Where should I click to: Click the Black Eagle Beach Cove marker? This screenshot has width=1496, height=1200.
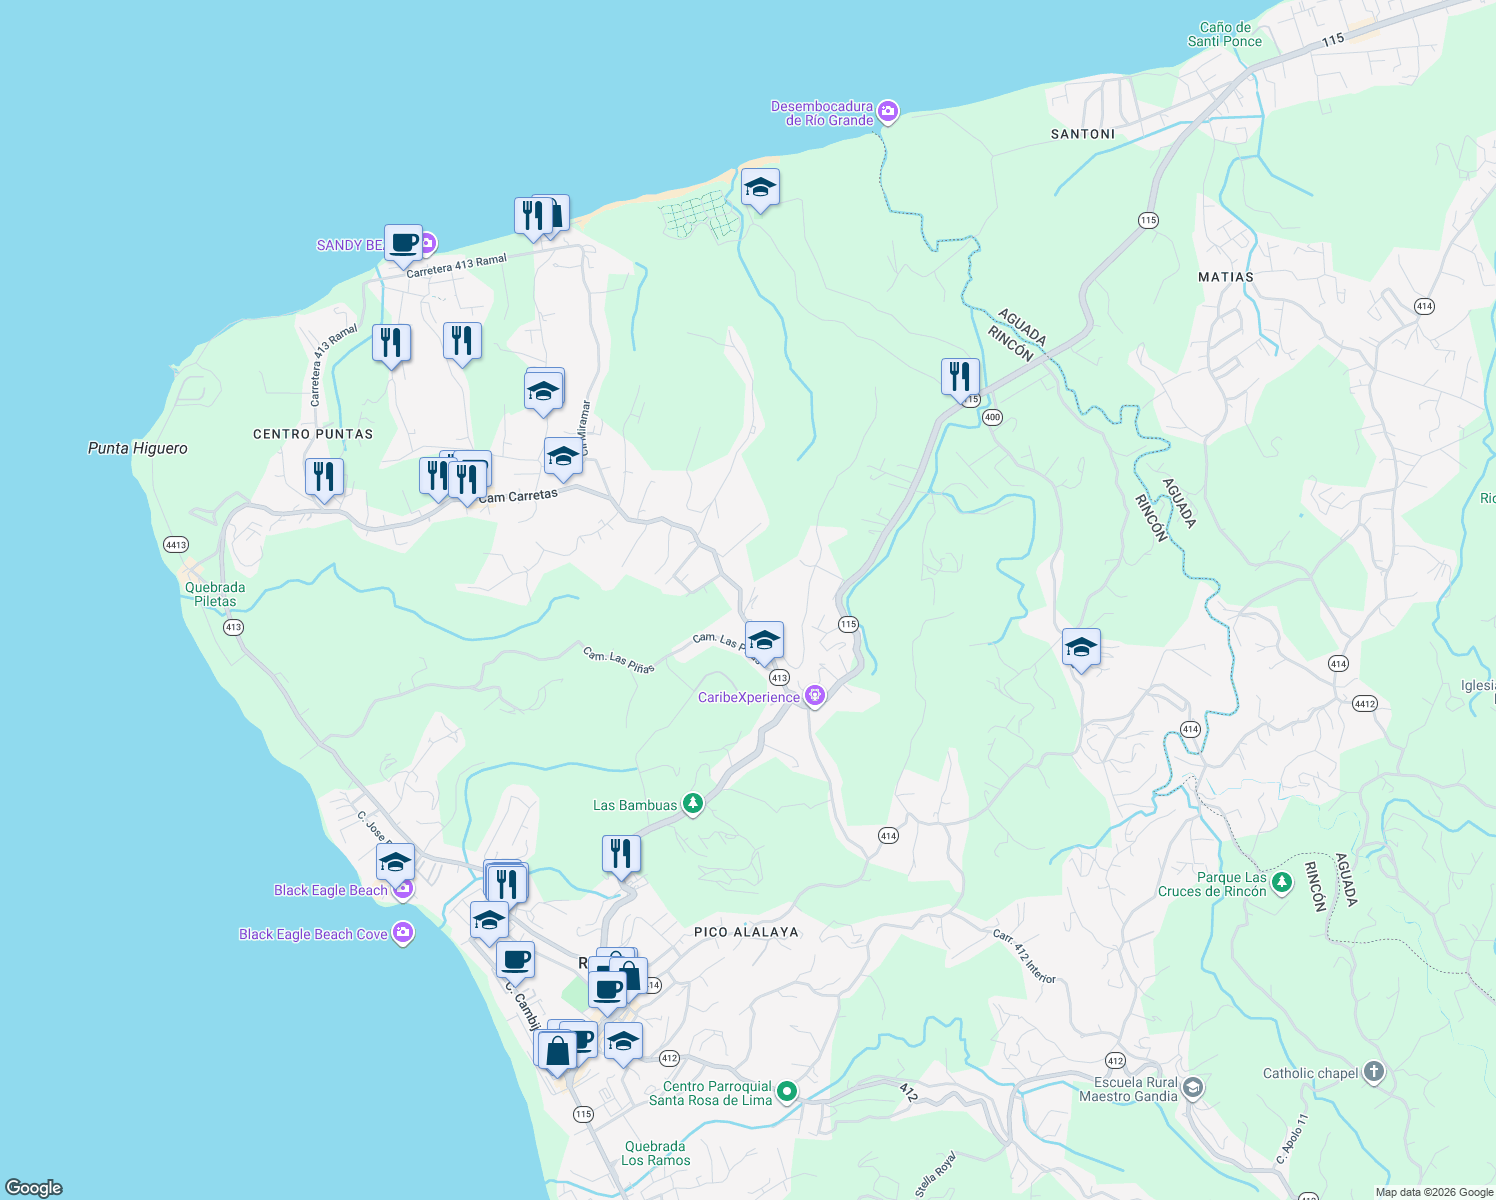tap(403, 933)
